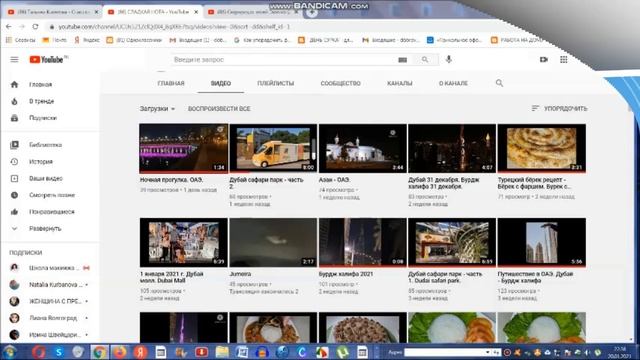Click the title Путешествие в ОАЭ. Дубай
This screenshot has width=640, height=360.
click(536, 277)
